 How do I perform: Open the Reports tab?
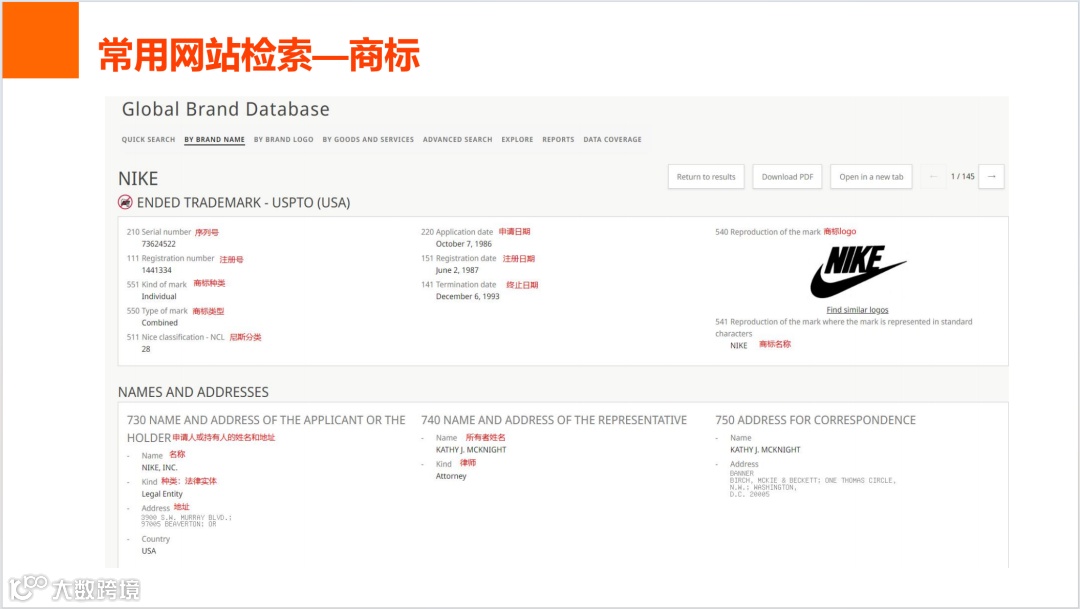[558, 139]
